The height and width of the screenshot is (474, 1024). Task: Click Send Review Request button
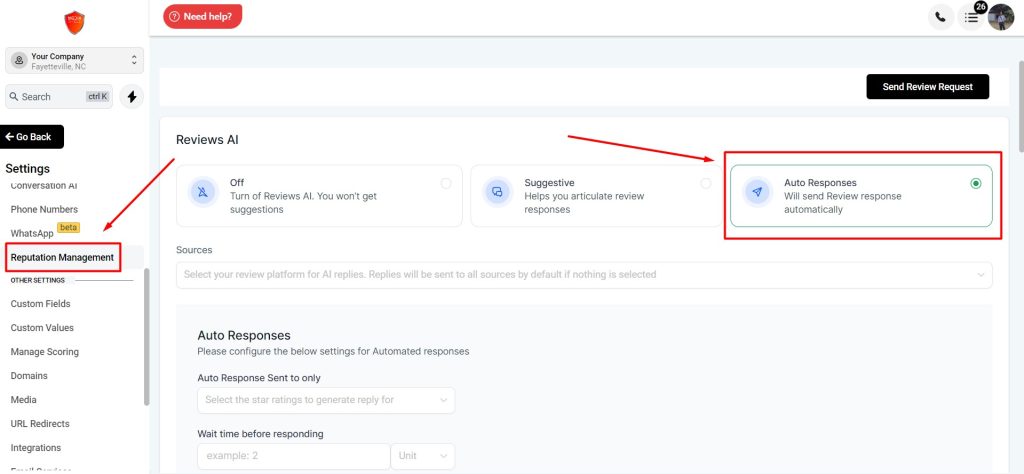[927, 87]
